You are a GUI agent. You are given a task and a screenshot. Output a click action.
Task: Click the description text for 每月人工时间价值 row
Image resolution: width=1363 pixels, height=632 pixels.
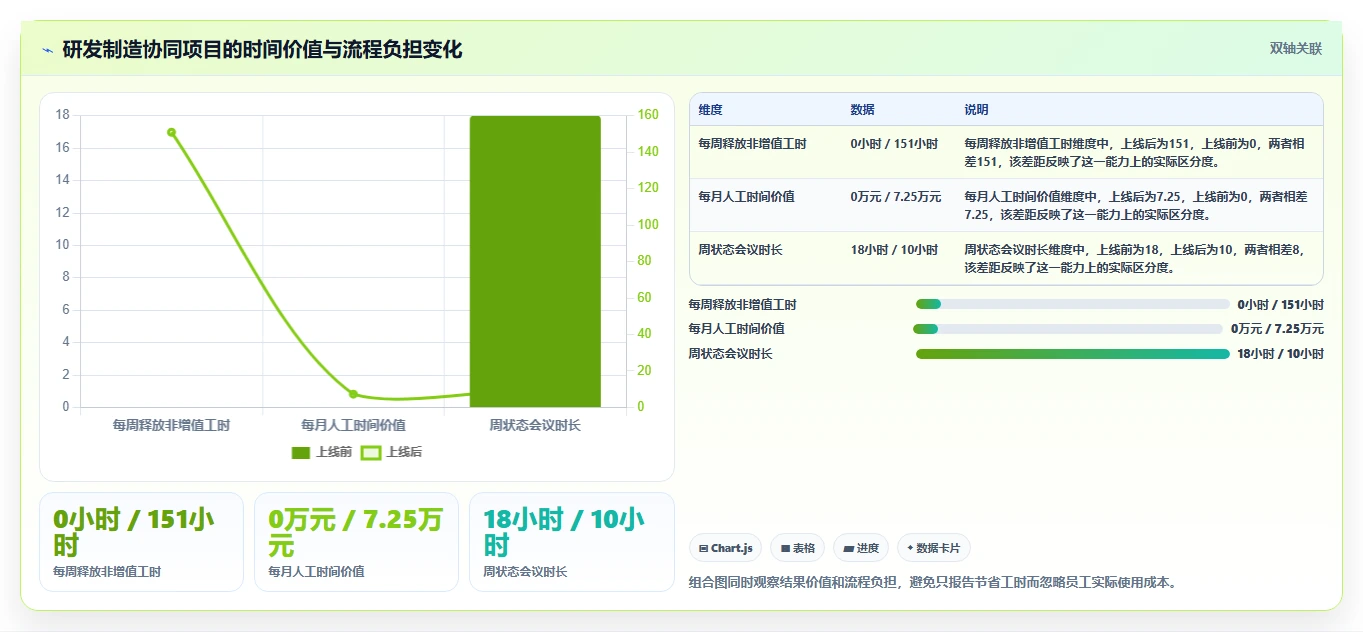click(x=1136, y=205)
